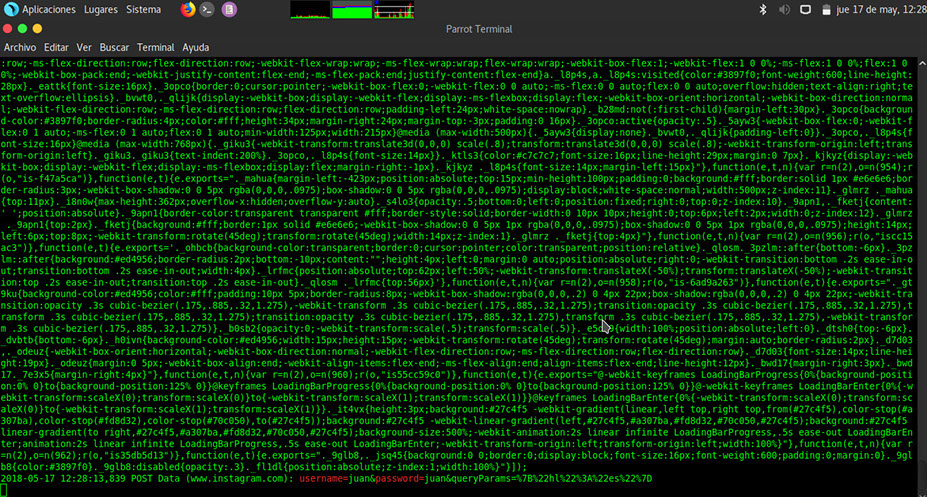927x497 pixels.
Task: Open the purple text editor launcher
Action: pyautogui.click(x=230, y=9)
